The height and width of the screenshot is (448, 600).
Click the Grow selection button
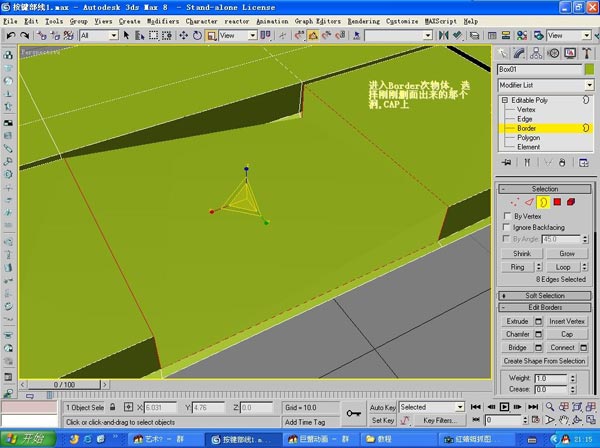(567, 253)
